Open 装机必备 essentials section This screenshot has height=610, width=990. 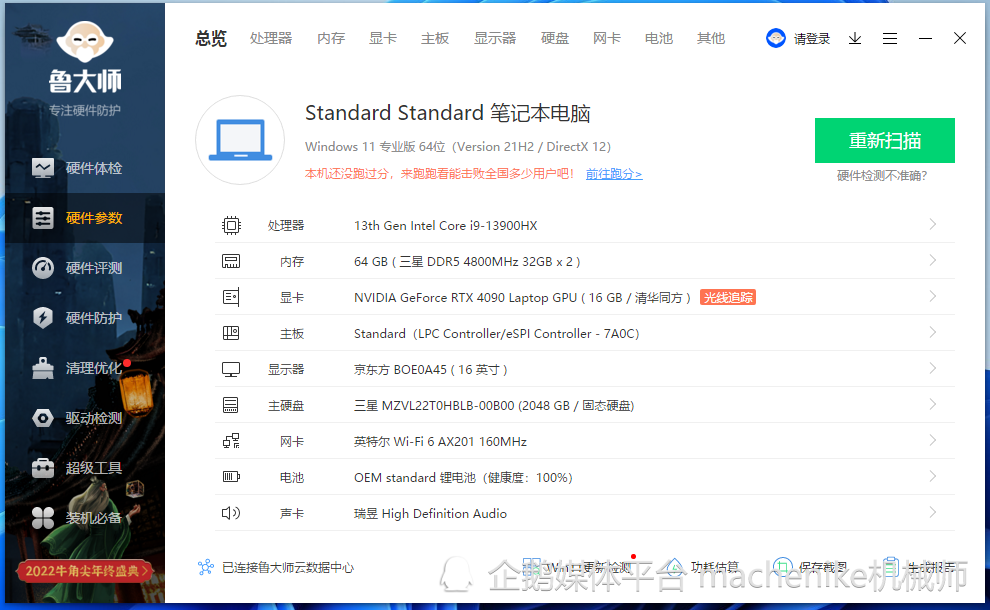click(x=77, y=518)
